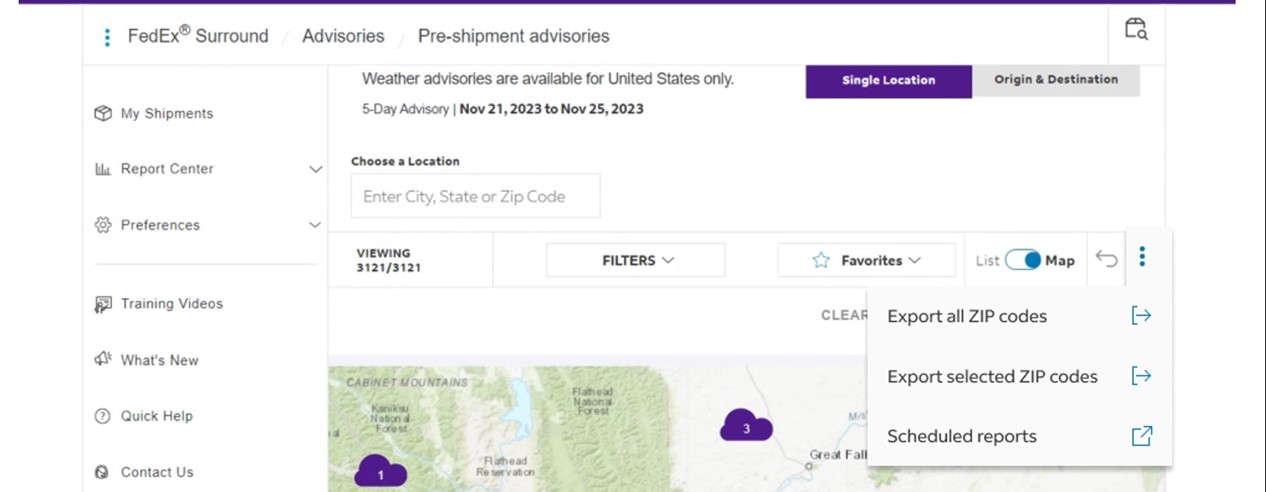Click the shipment search icon at top right

coord(1135,28)
